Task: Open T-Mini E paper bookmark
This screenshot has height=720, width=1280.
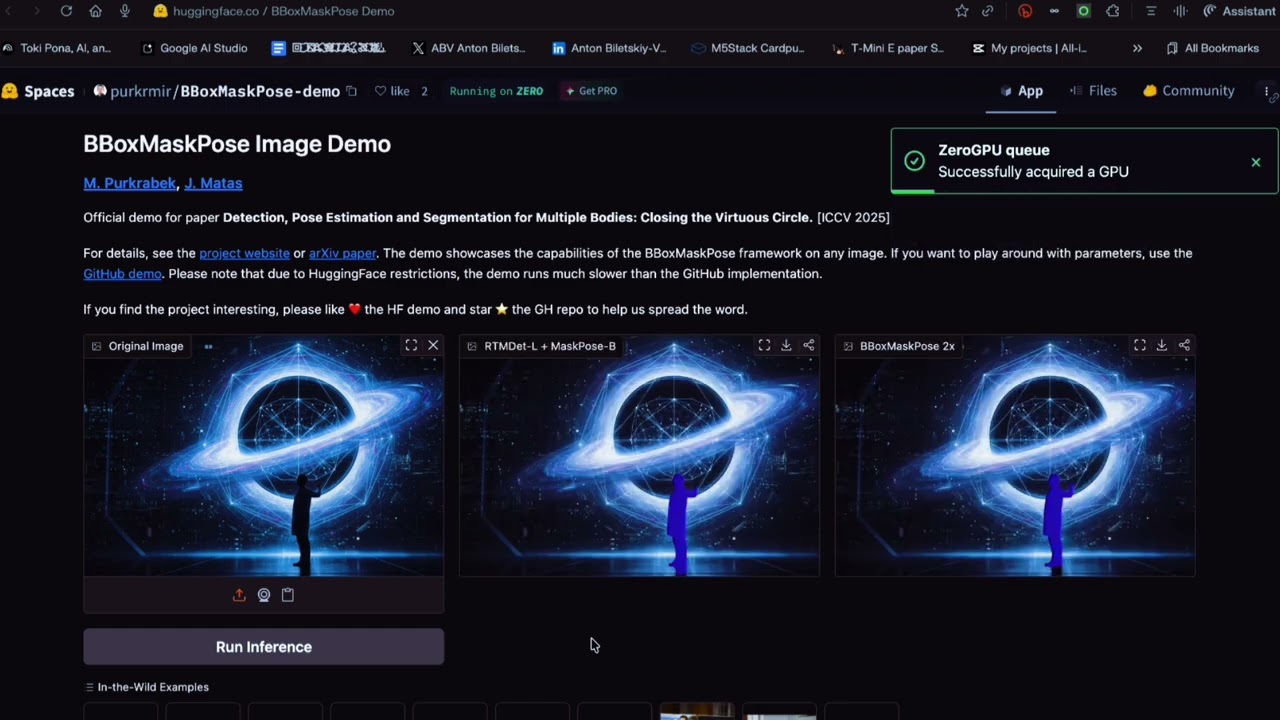Action: (x=888, y=48)
